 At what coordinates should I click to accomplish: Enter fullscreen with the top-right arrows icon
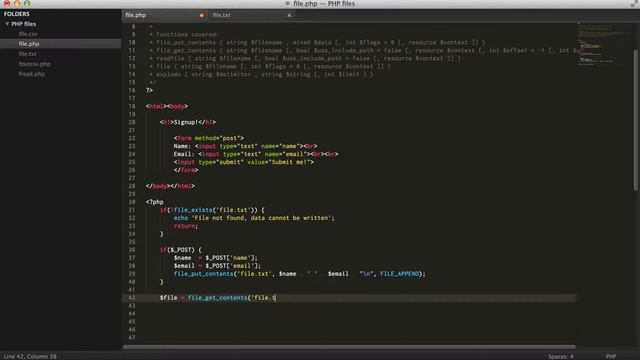(x=635, y=4)
